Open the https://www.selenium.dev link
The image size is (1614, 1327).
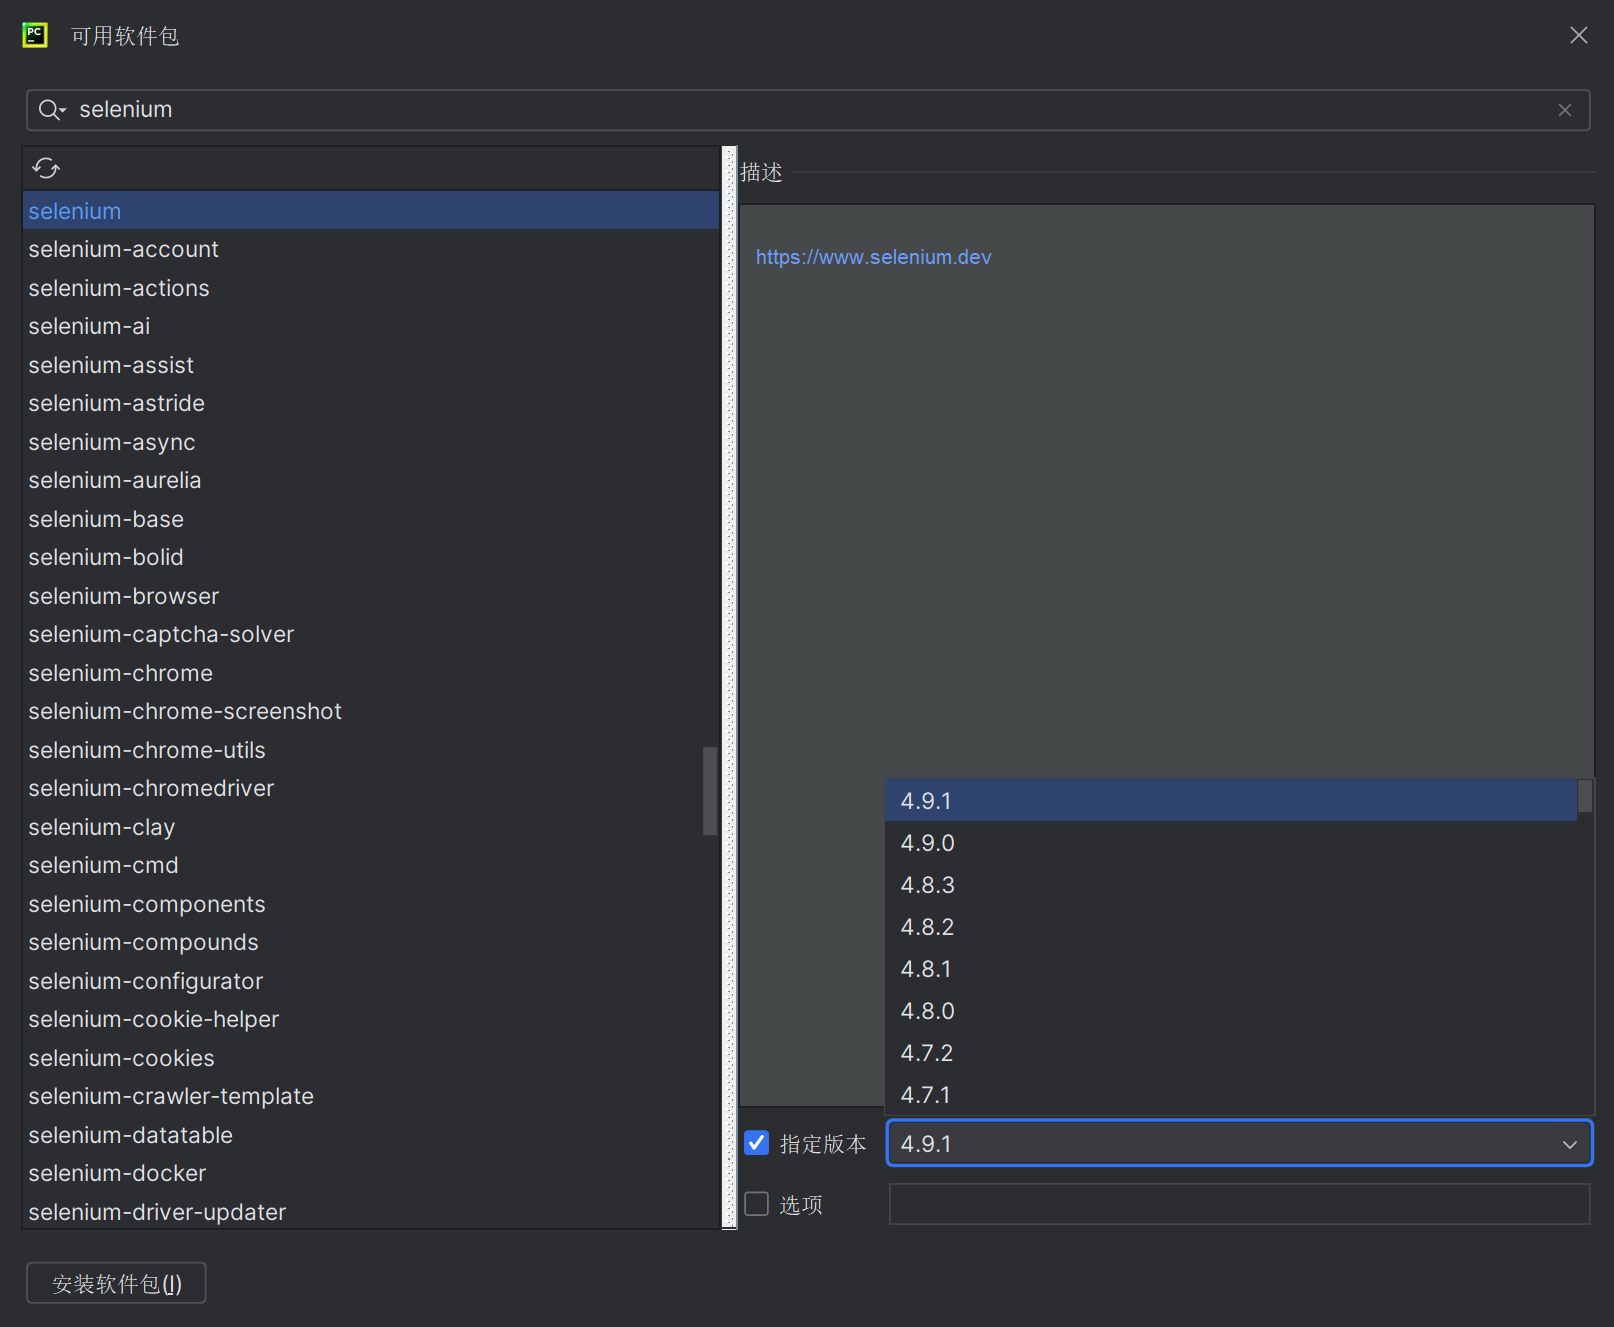873,257
